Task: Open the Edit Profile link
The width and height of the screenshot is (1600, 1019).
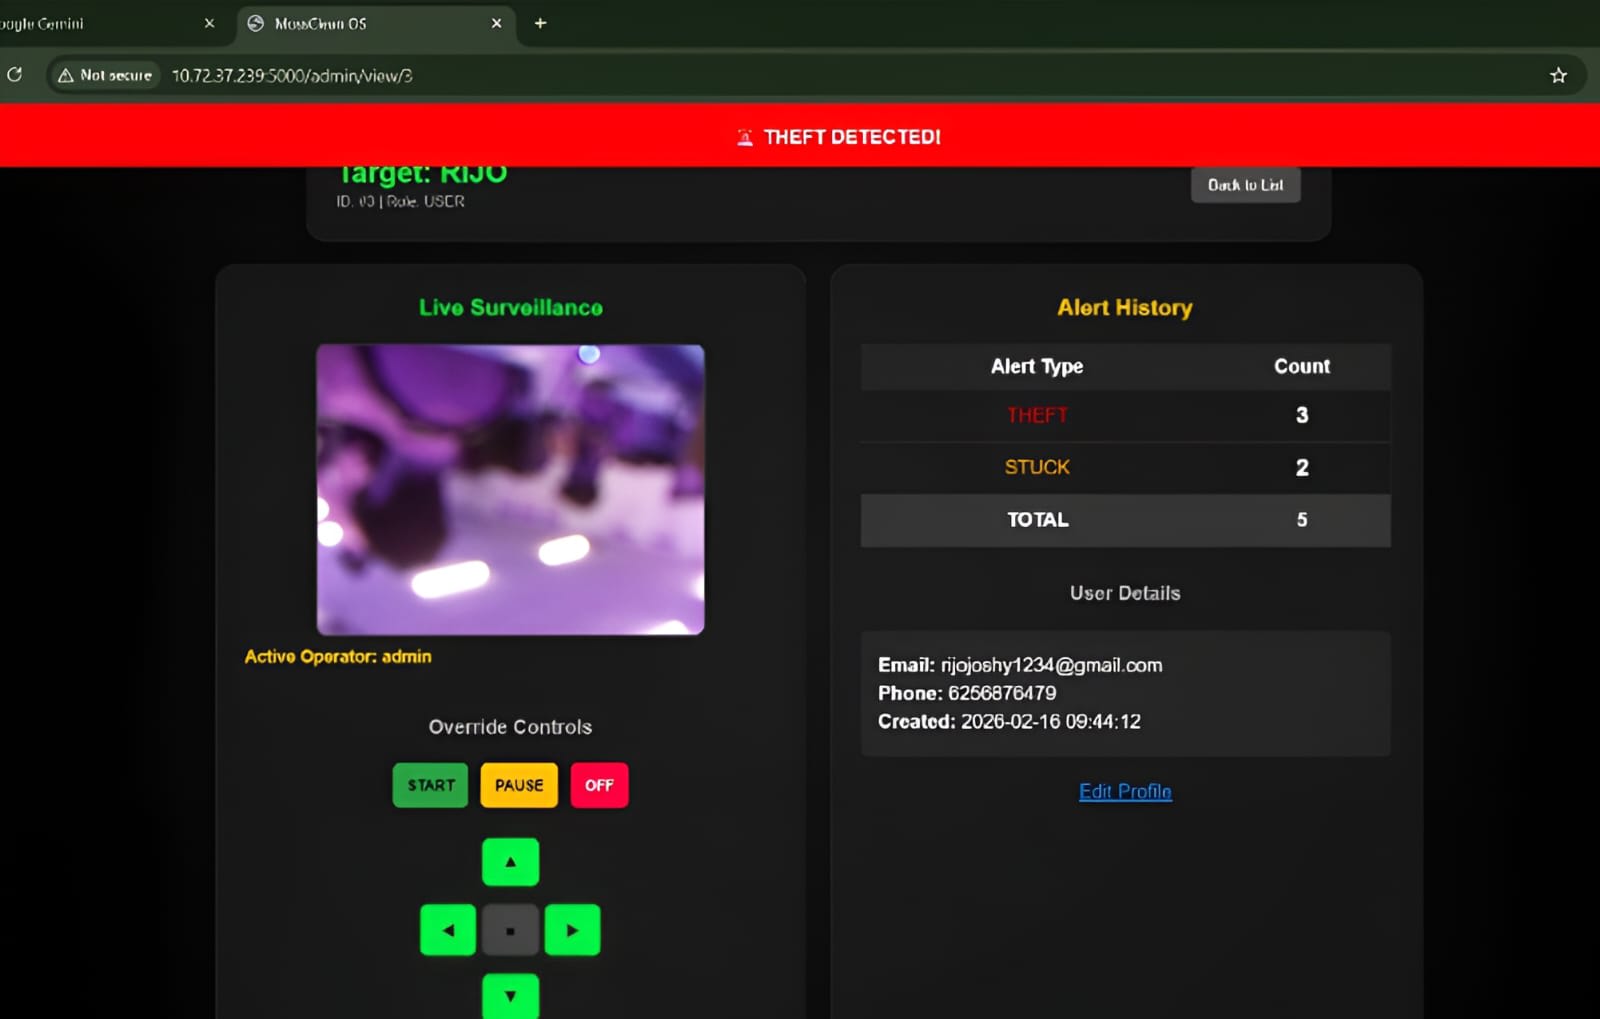Action: 1125,791
